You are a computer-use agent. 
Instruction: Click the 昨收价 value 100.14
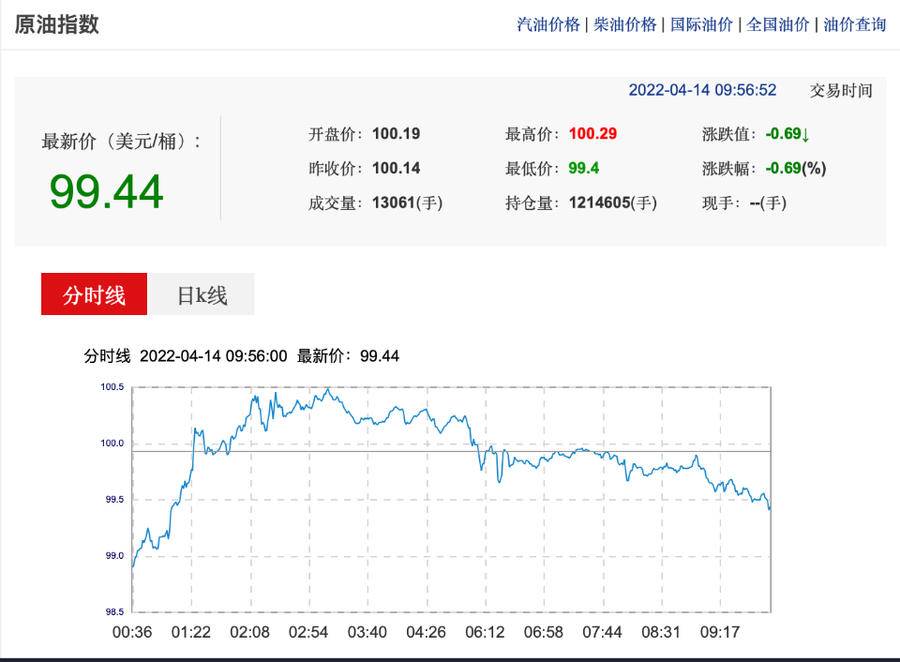[x=396, y=168]
